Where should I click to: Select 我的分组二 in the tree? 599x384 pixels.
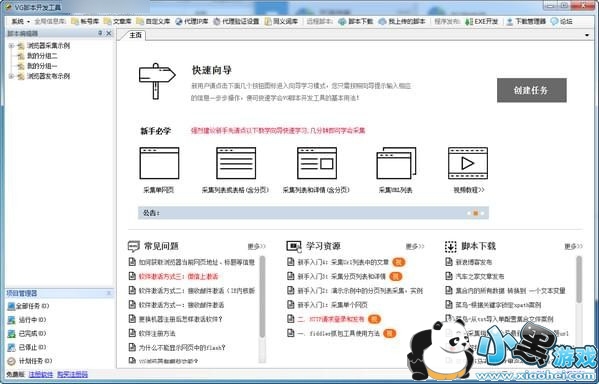coord(42,56)
